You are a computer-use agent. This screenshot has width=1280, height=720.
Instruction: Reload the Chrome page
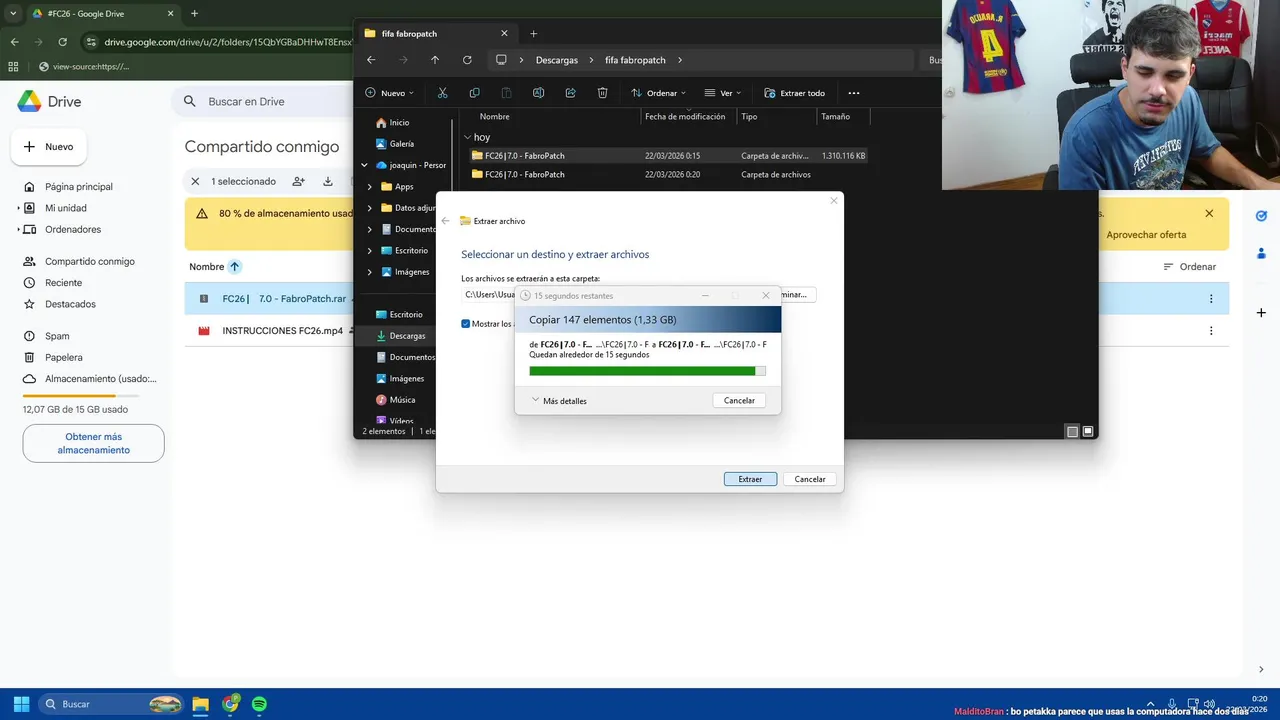[63, 42]
